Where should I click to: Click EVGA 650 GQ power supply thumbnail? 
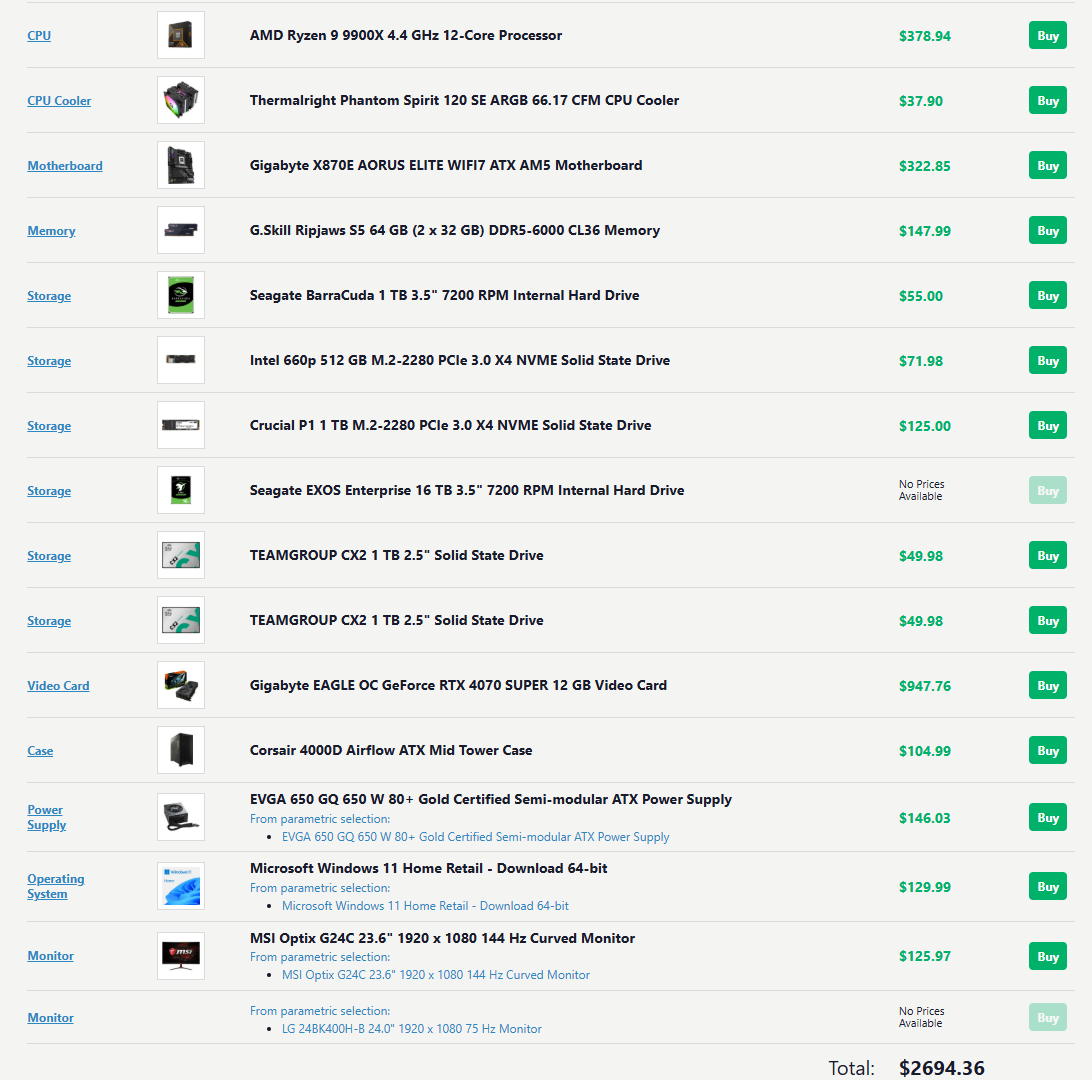coord(181,817)
